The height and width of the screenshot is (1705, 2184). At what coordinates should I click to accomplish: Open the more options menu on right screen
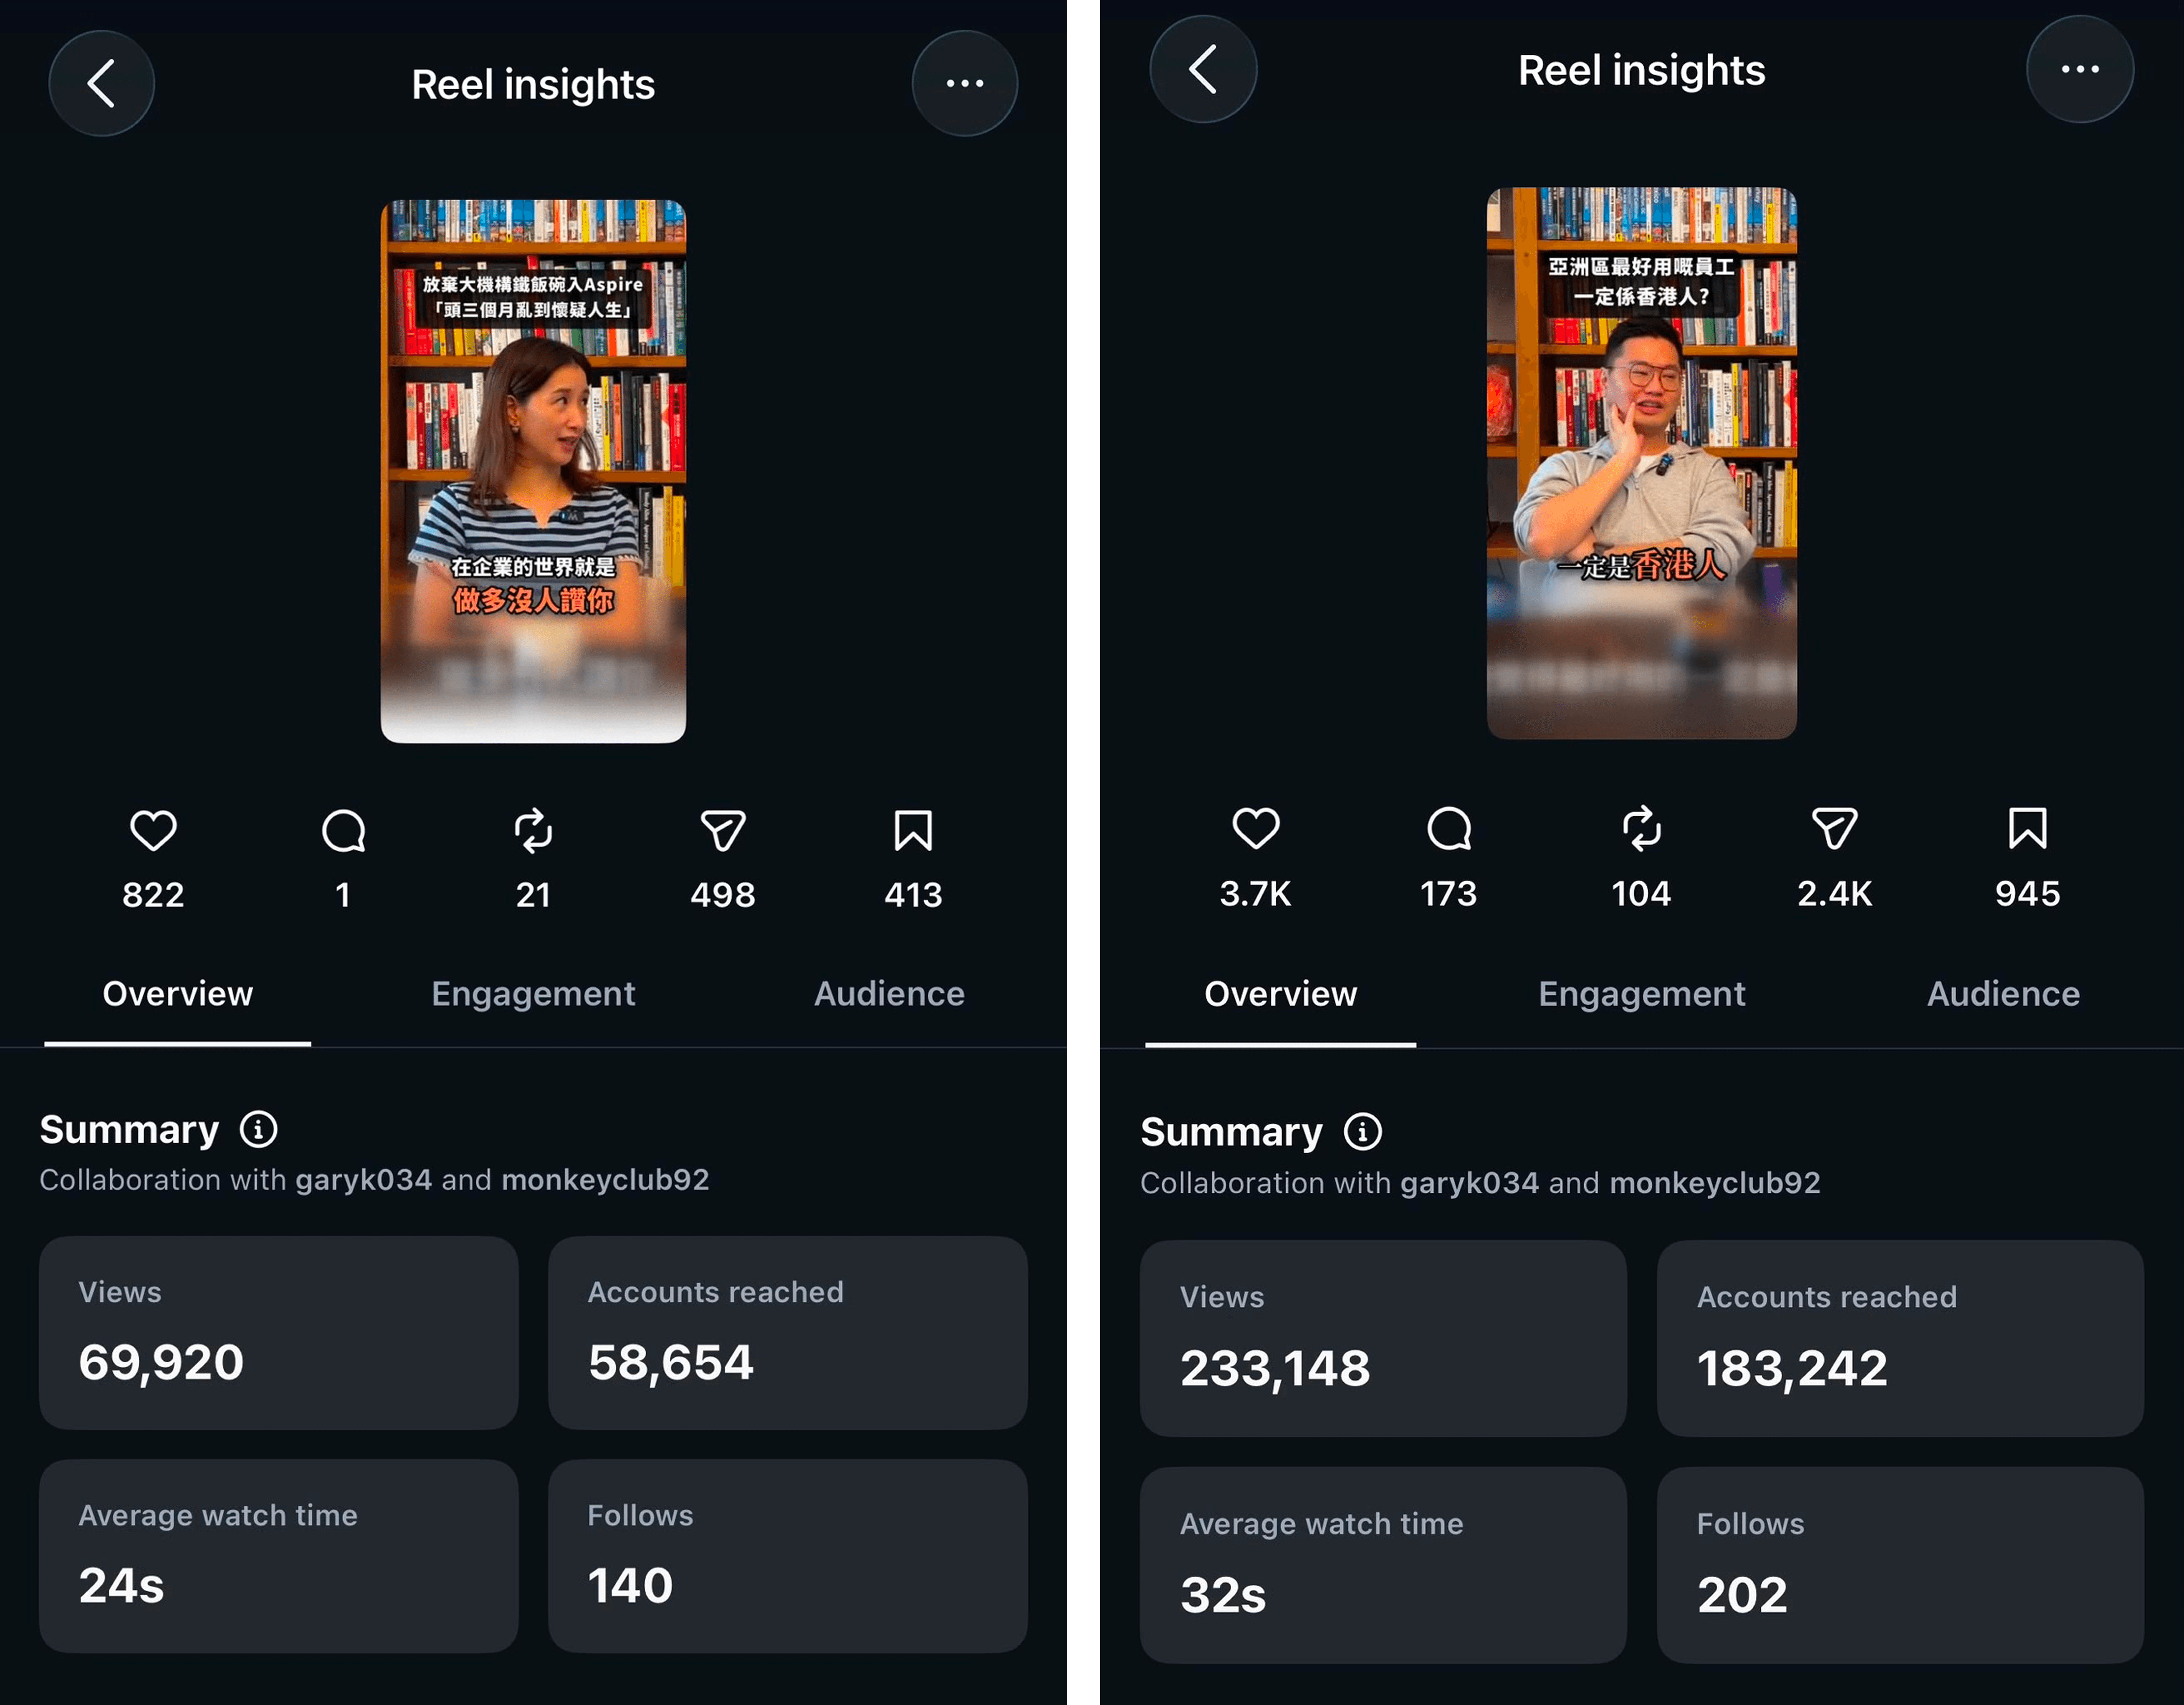[2080, 69]
